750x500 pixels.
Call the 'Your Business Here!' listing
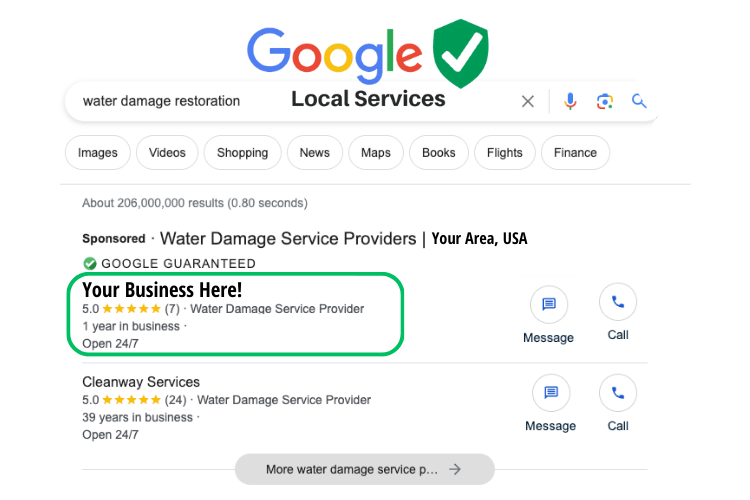(x=618, y=302)
